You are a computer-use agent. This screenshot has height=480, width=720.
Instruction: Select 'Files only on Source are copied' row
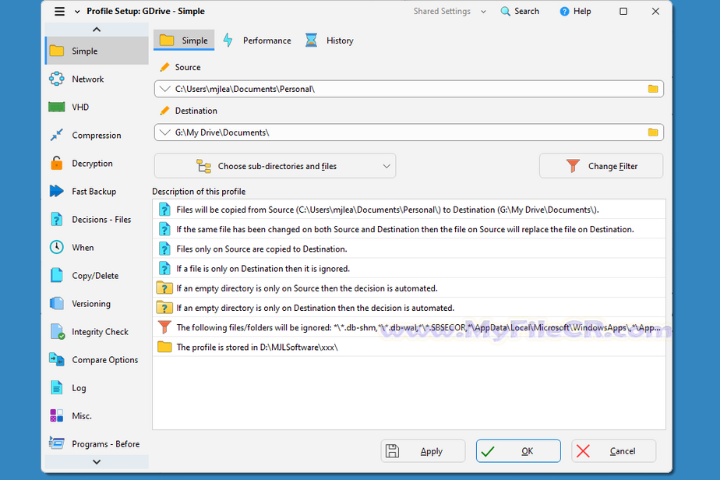(x=409, y=249)
